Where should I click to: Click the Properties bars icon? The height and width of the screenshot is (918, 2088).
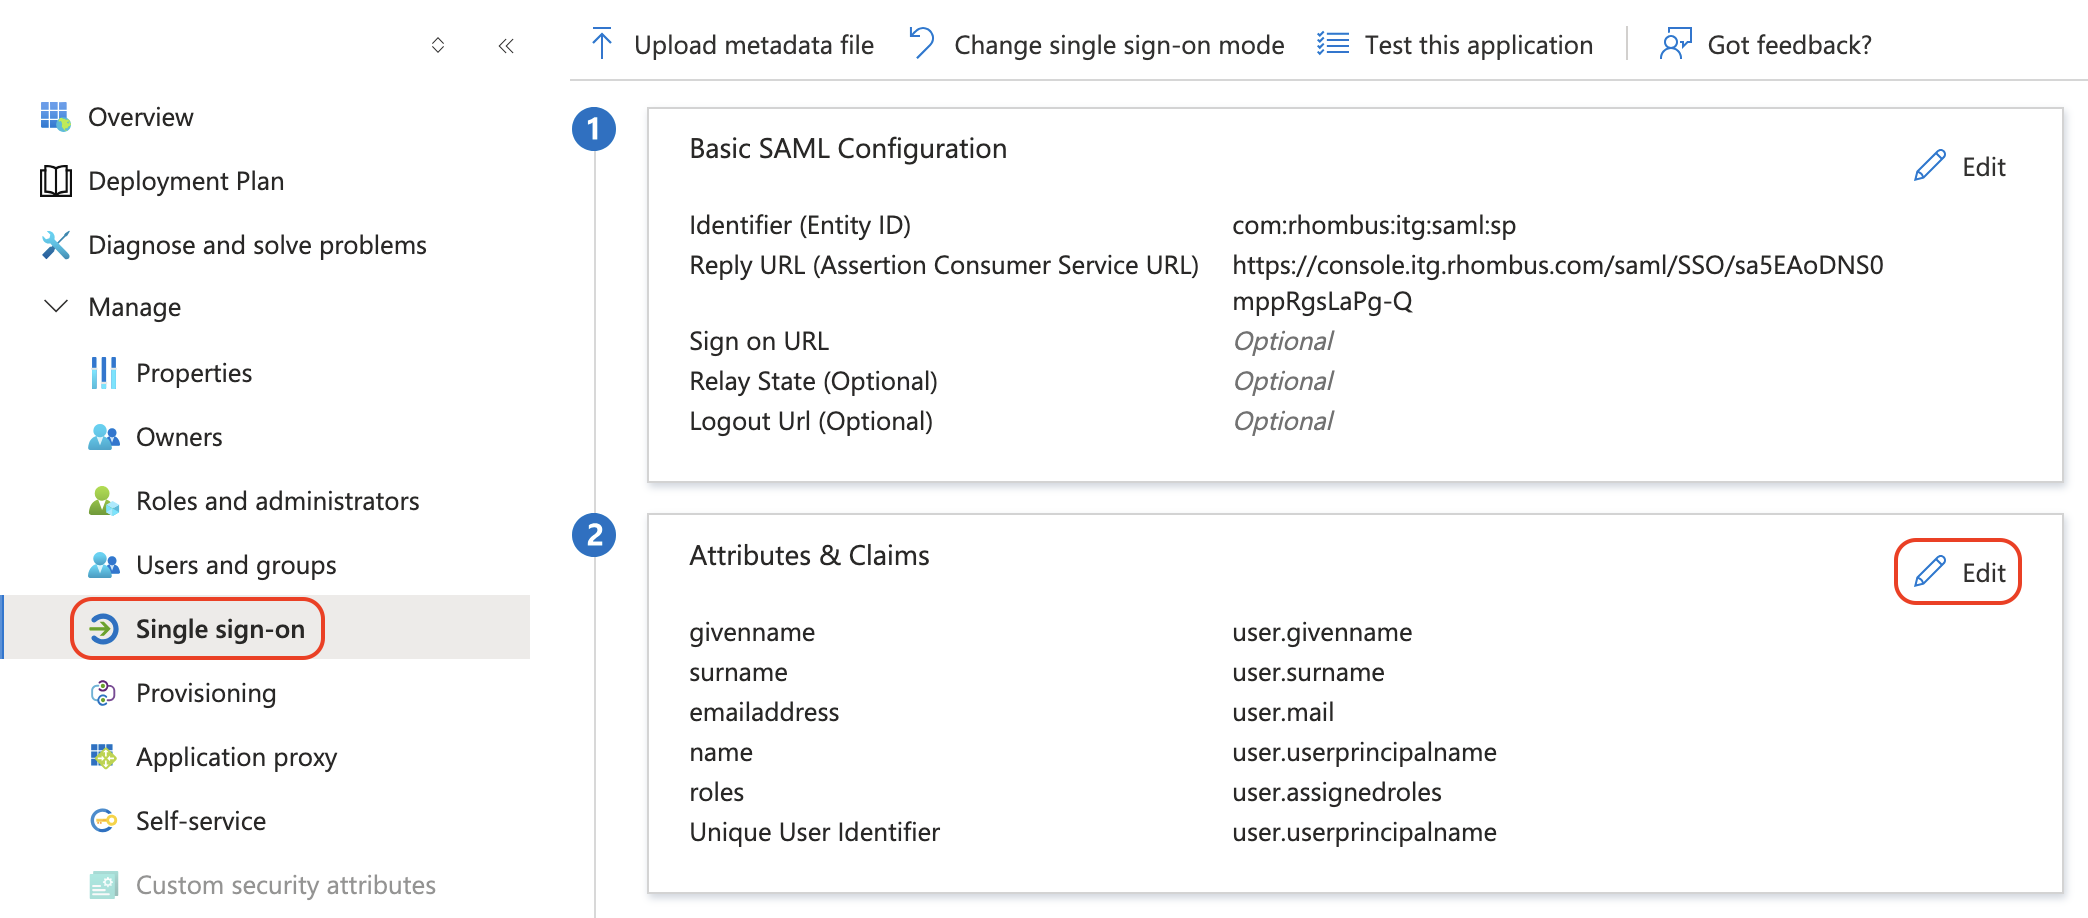point(103,373)
